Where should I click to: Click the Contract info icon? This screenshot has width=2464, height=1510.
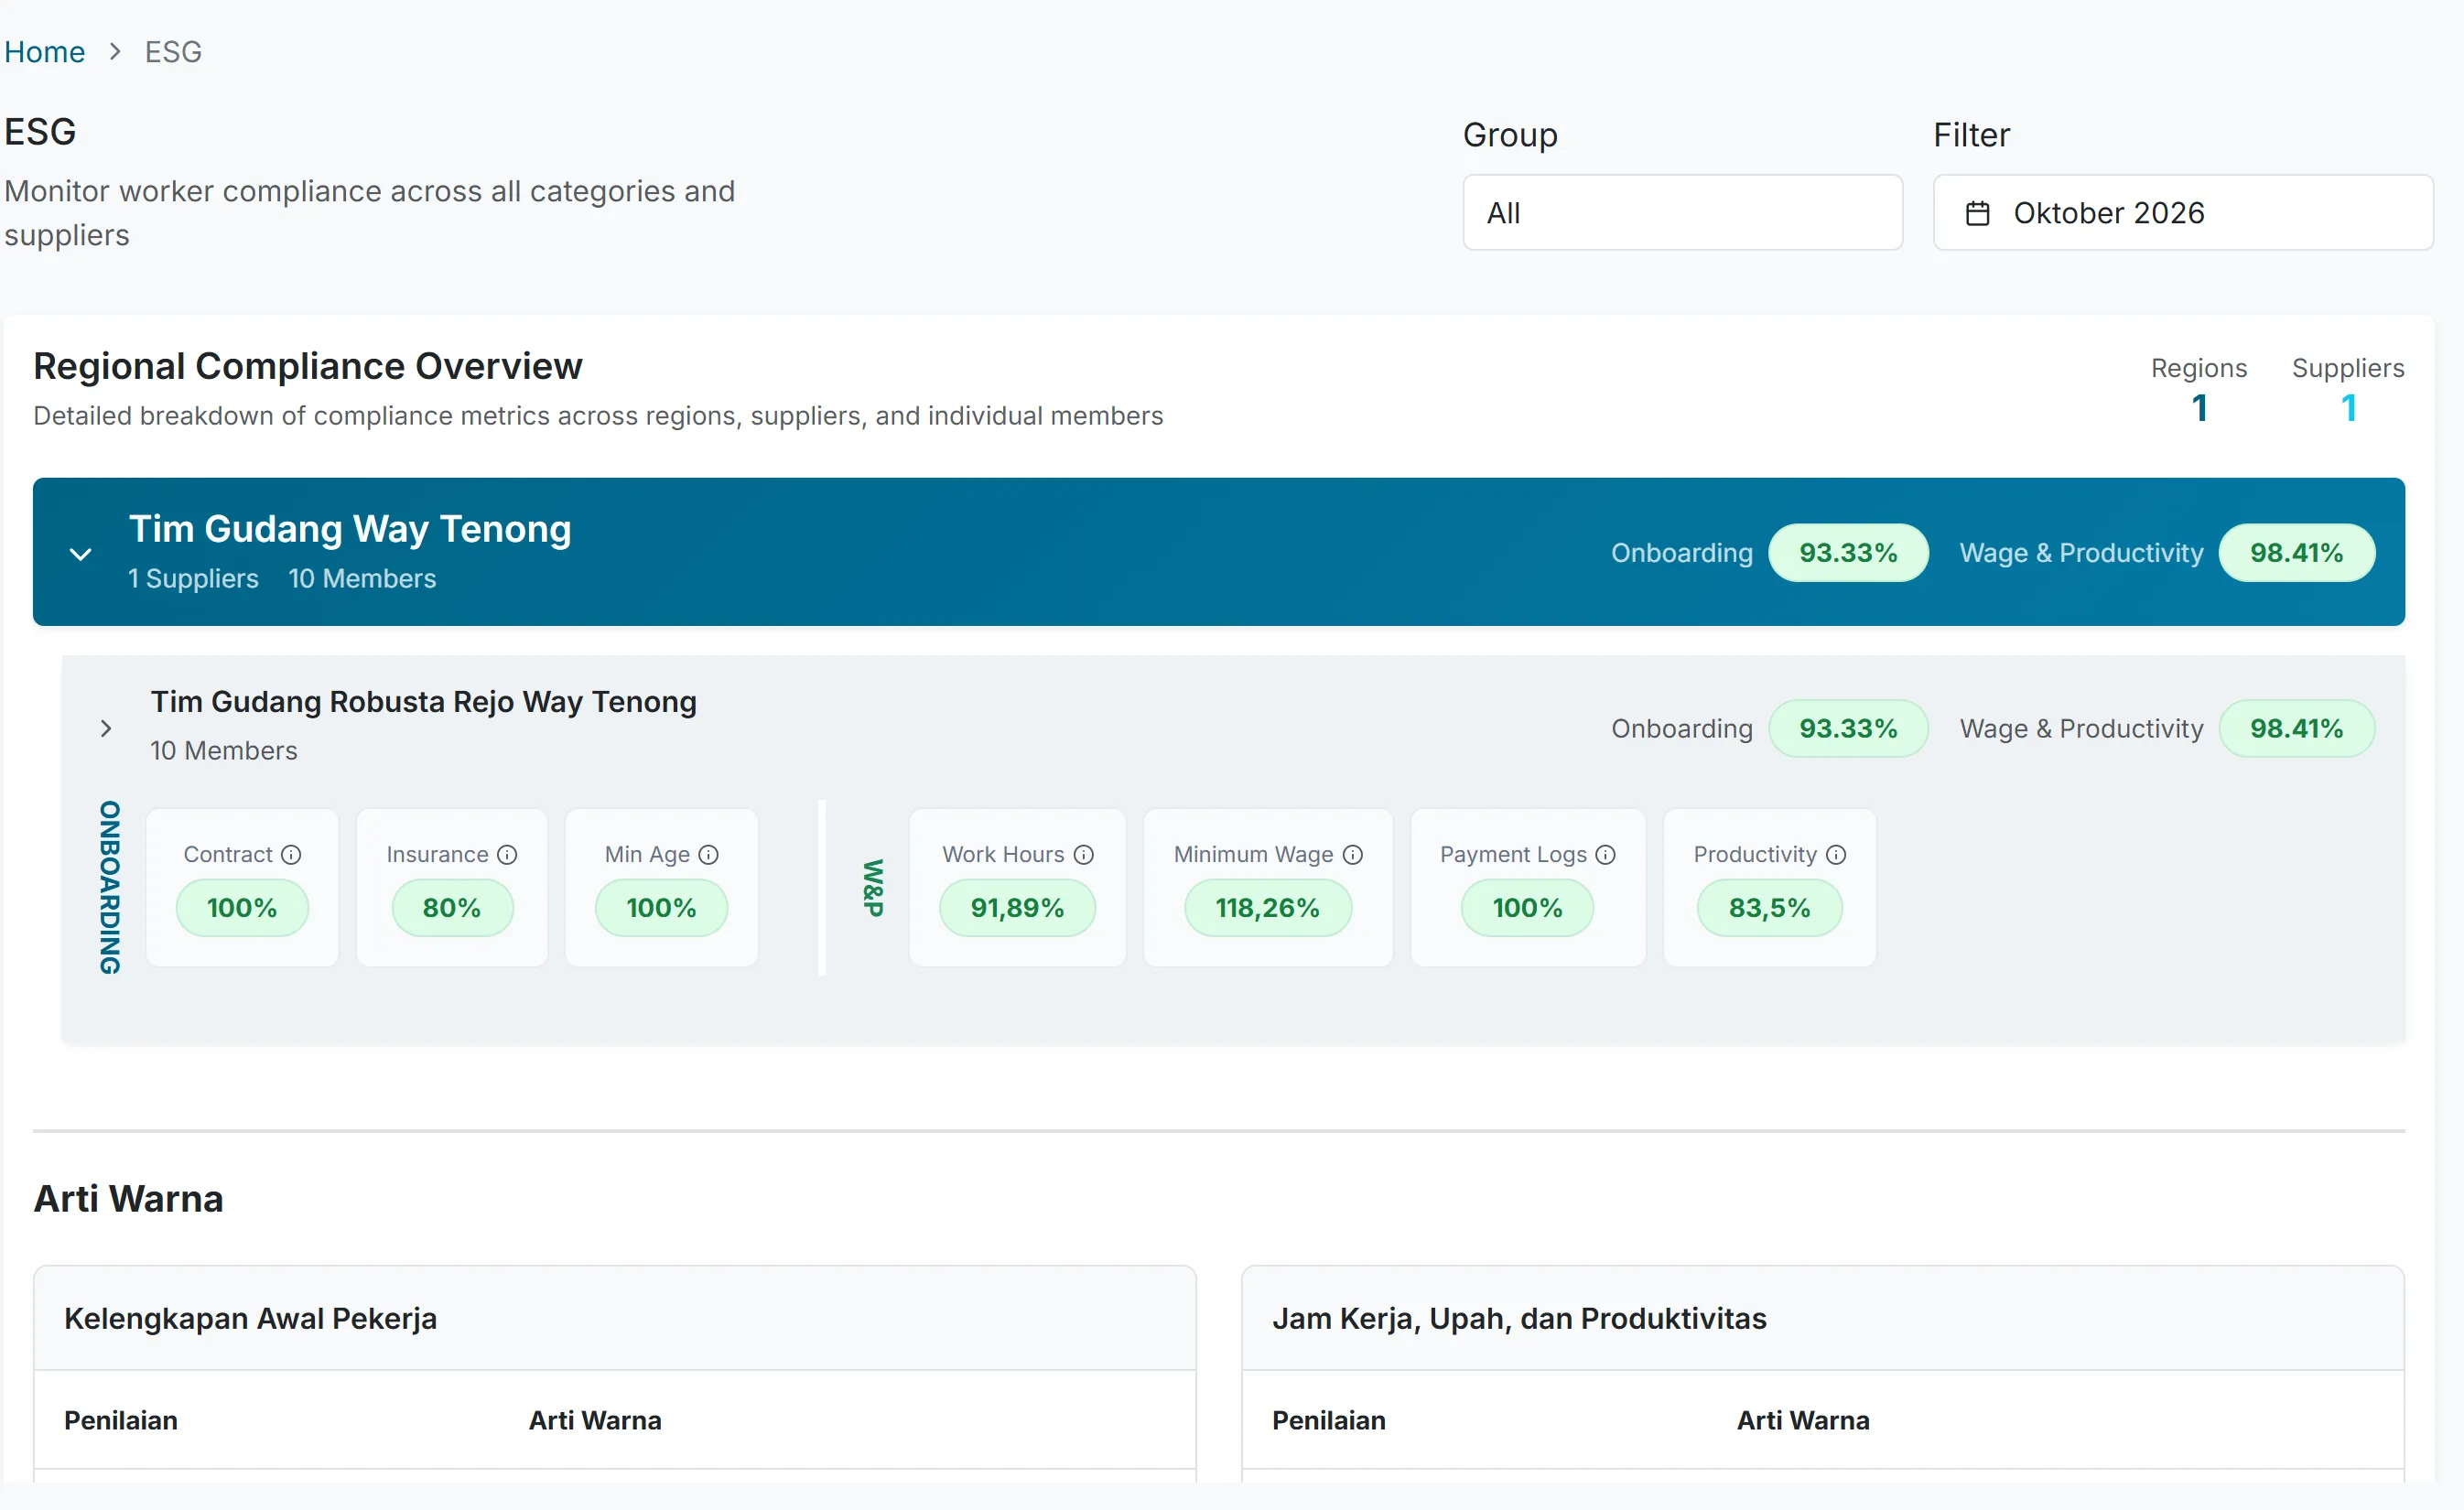coord(291,854)
